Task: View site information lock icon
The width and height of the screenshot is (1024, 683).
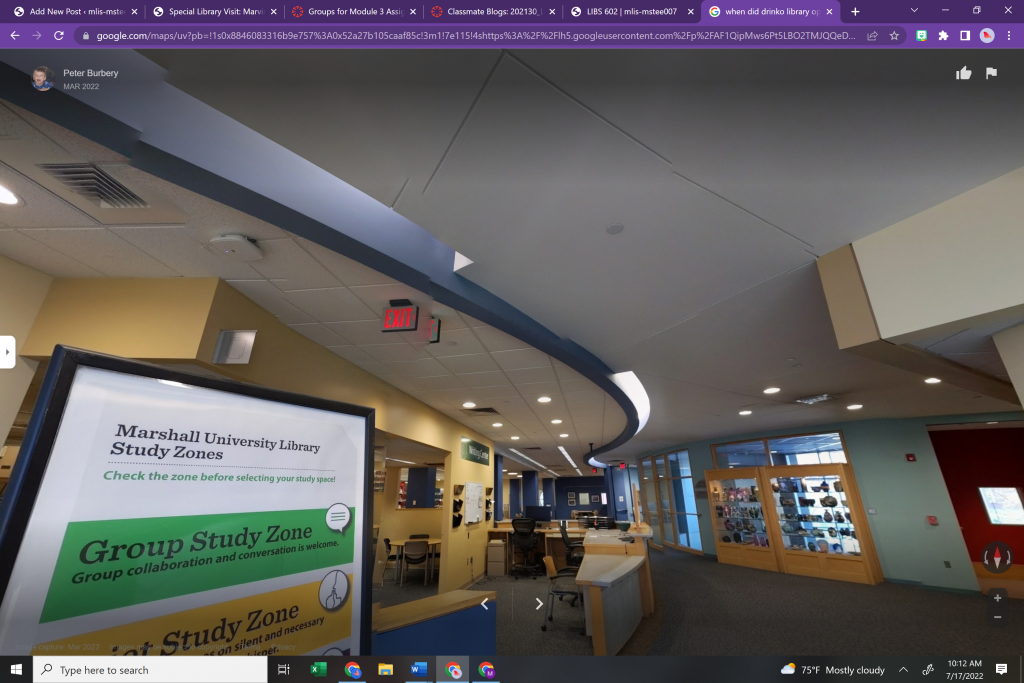Action: 86,36
